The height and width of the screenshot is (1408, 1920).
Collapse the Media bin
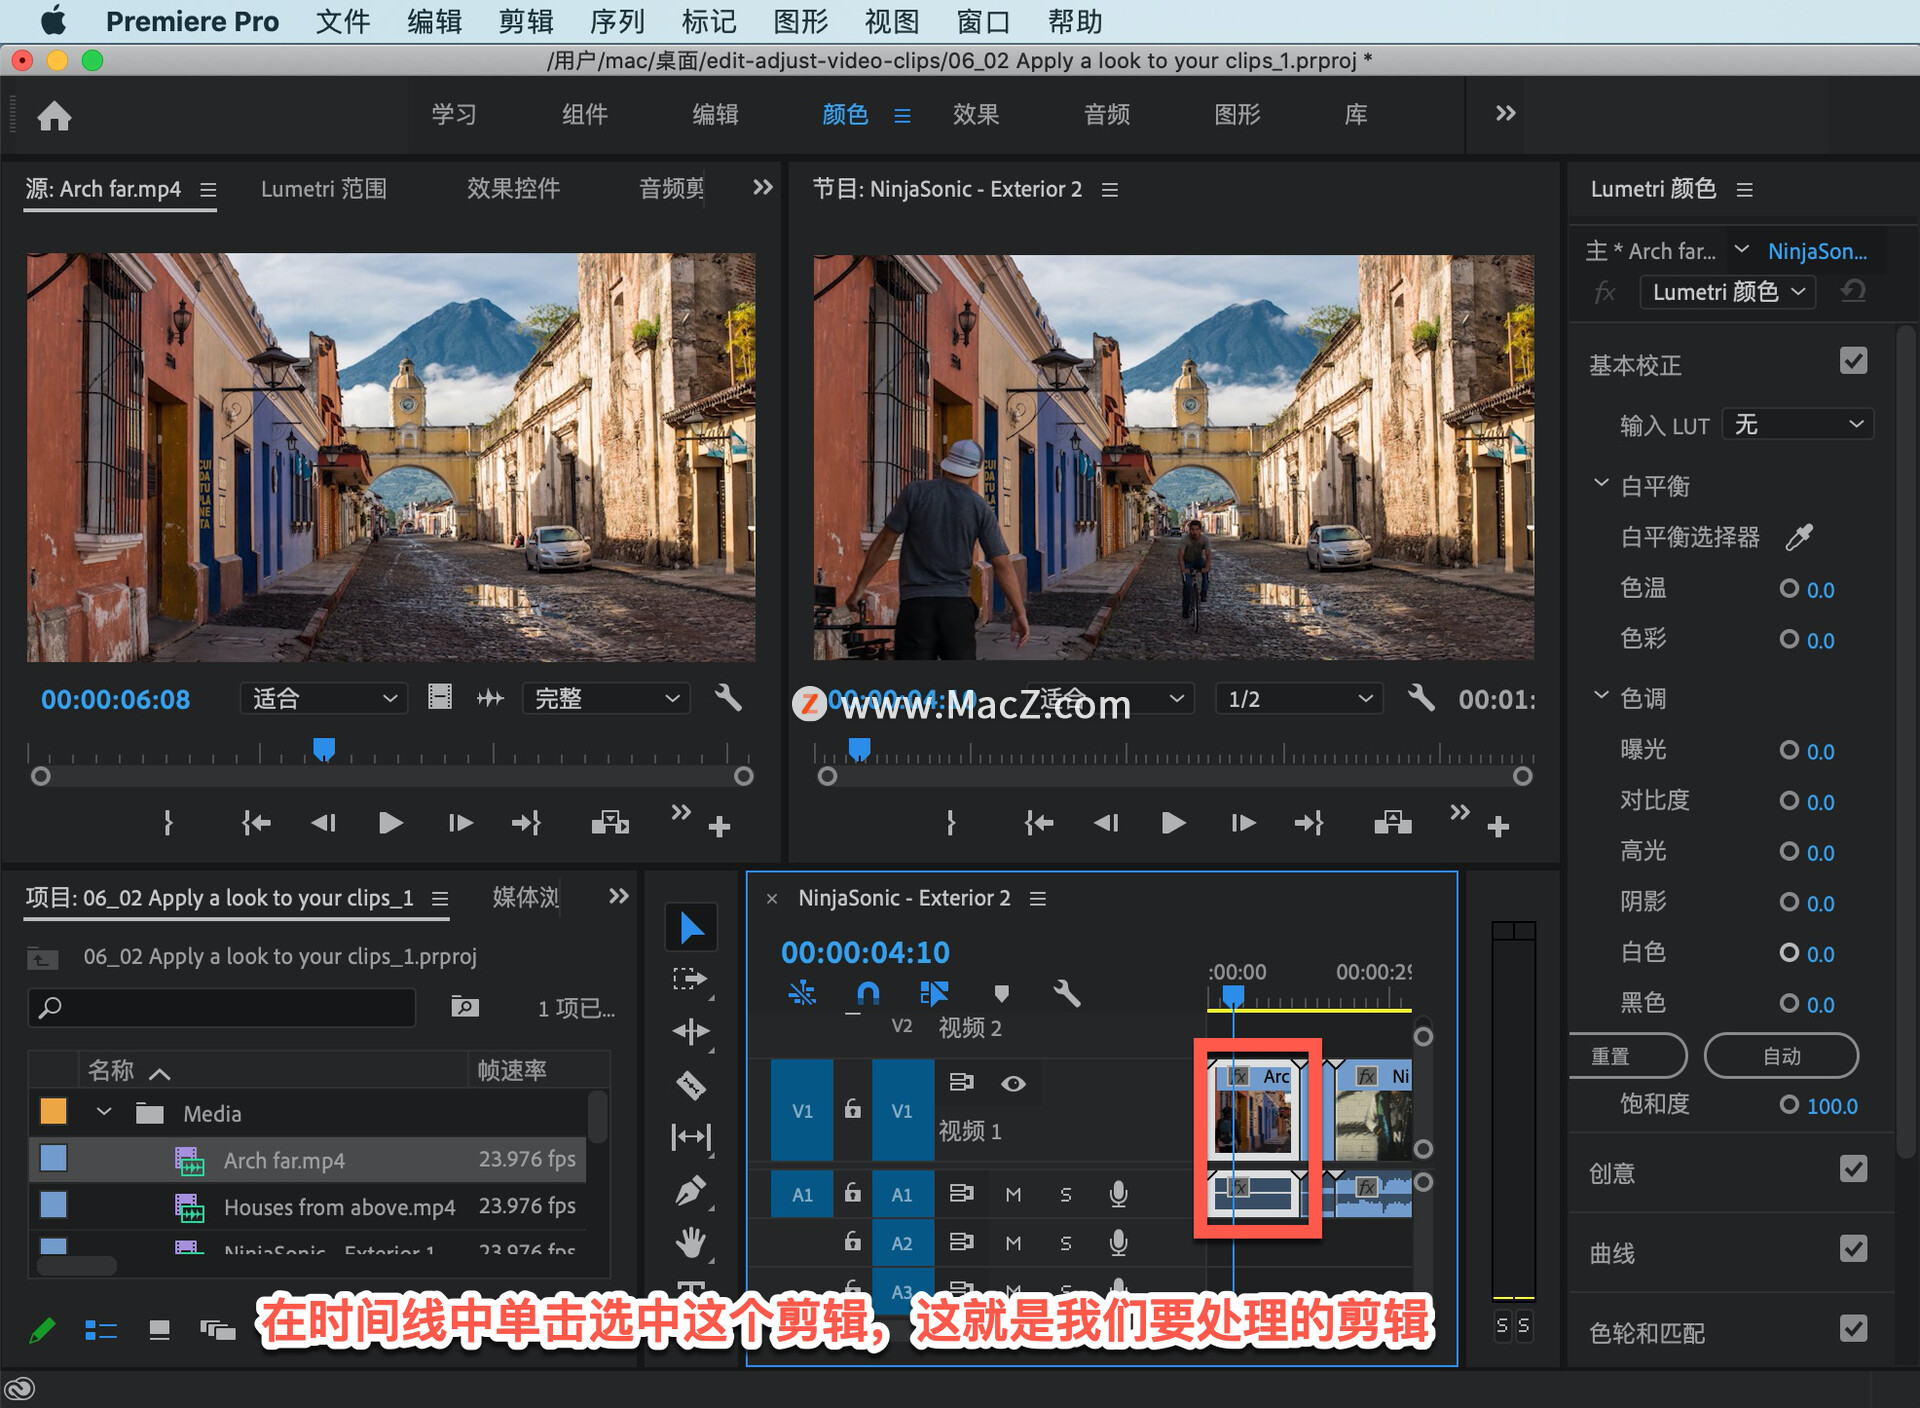click(x=104, y=1112)
